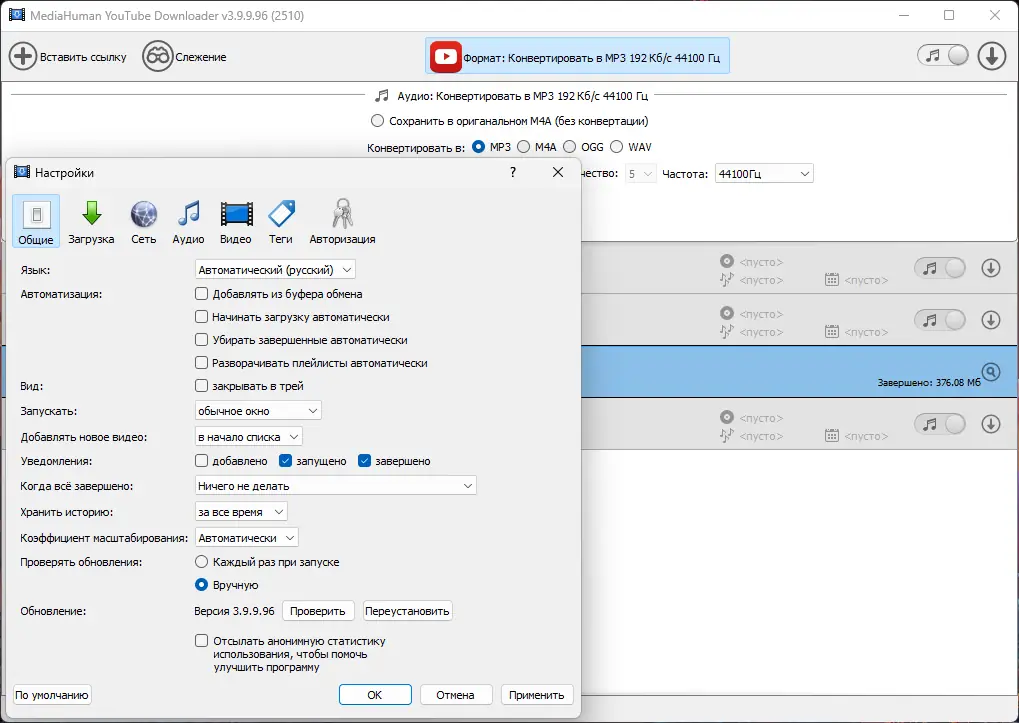Enable the добавлено notification checkbox
Image resolution: width=1019 pixels, height=723 pixels.
point(201,461)
